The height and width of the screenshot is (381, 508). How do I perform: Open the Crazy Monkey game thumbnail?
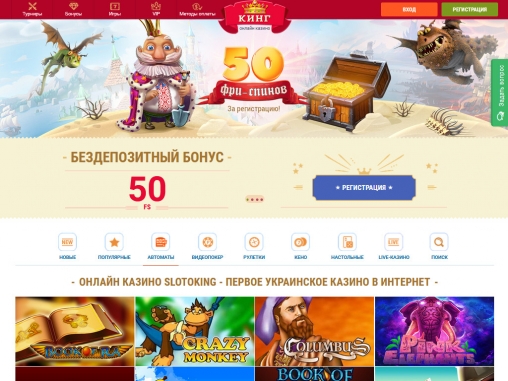[x=195, y=331]
